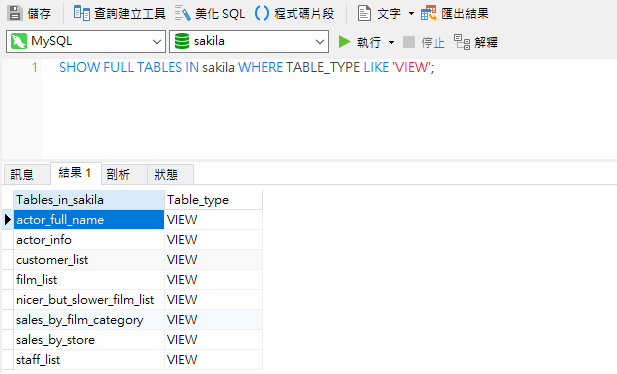
Task: Click Export Result (匯出結果) icon
Action: pyautogui.click(x=428, y=13)
